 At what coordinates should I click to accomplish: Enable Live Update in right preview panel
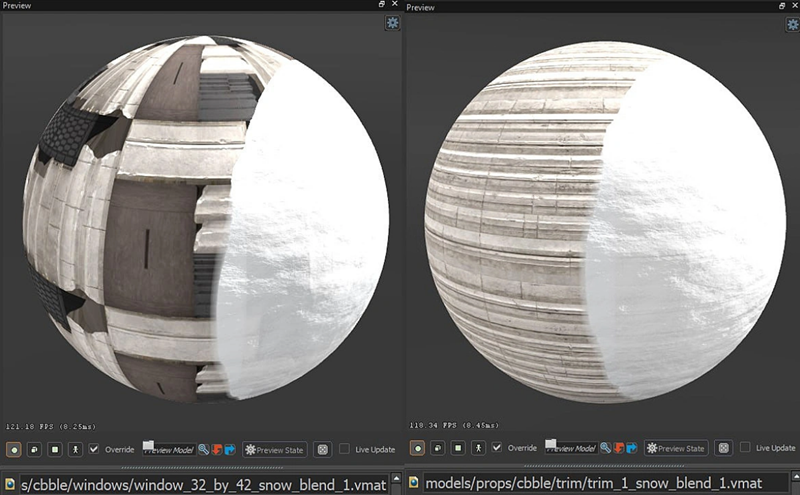(746, 449)
